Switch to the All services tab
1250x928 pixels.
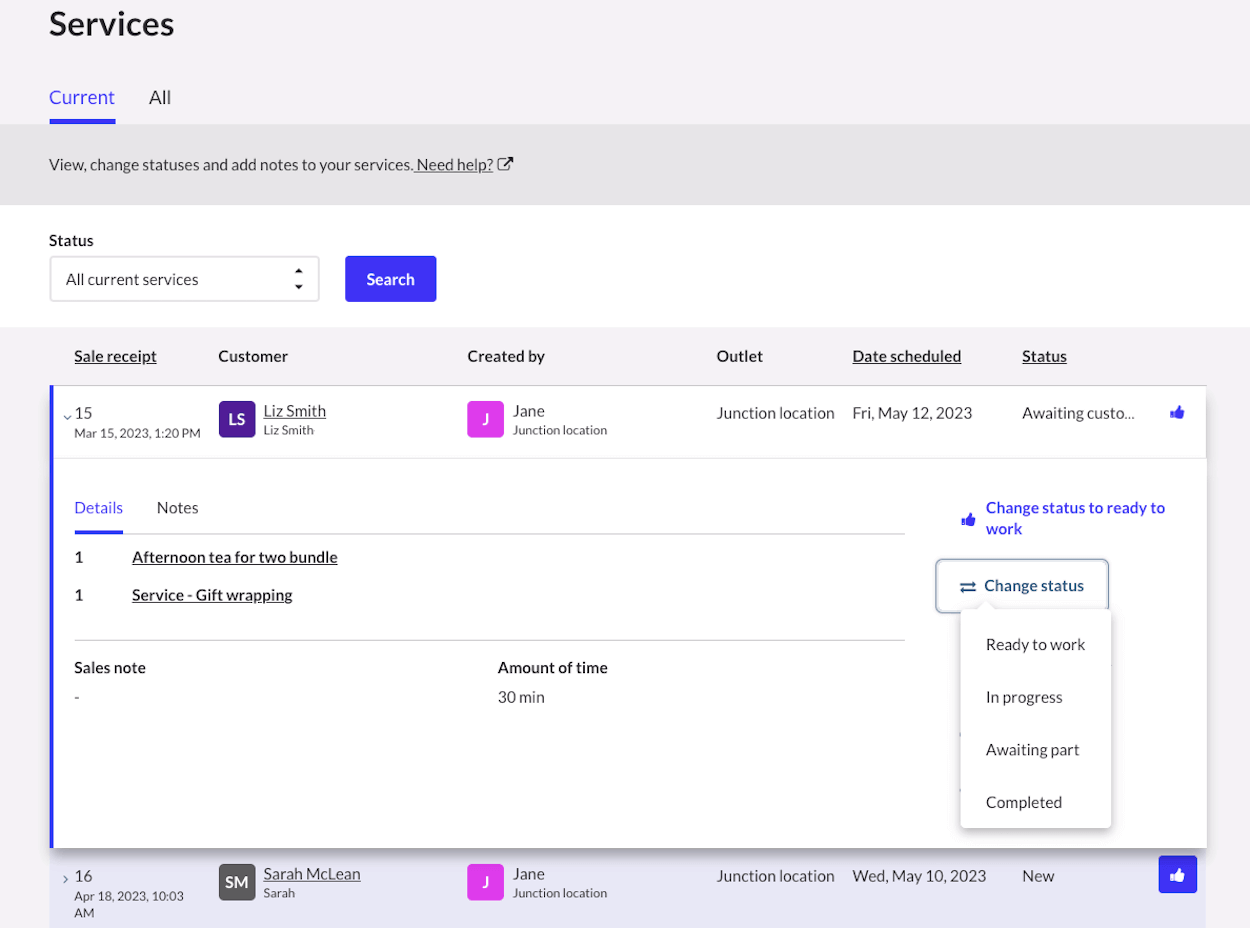[x=160, y=98]
